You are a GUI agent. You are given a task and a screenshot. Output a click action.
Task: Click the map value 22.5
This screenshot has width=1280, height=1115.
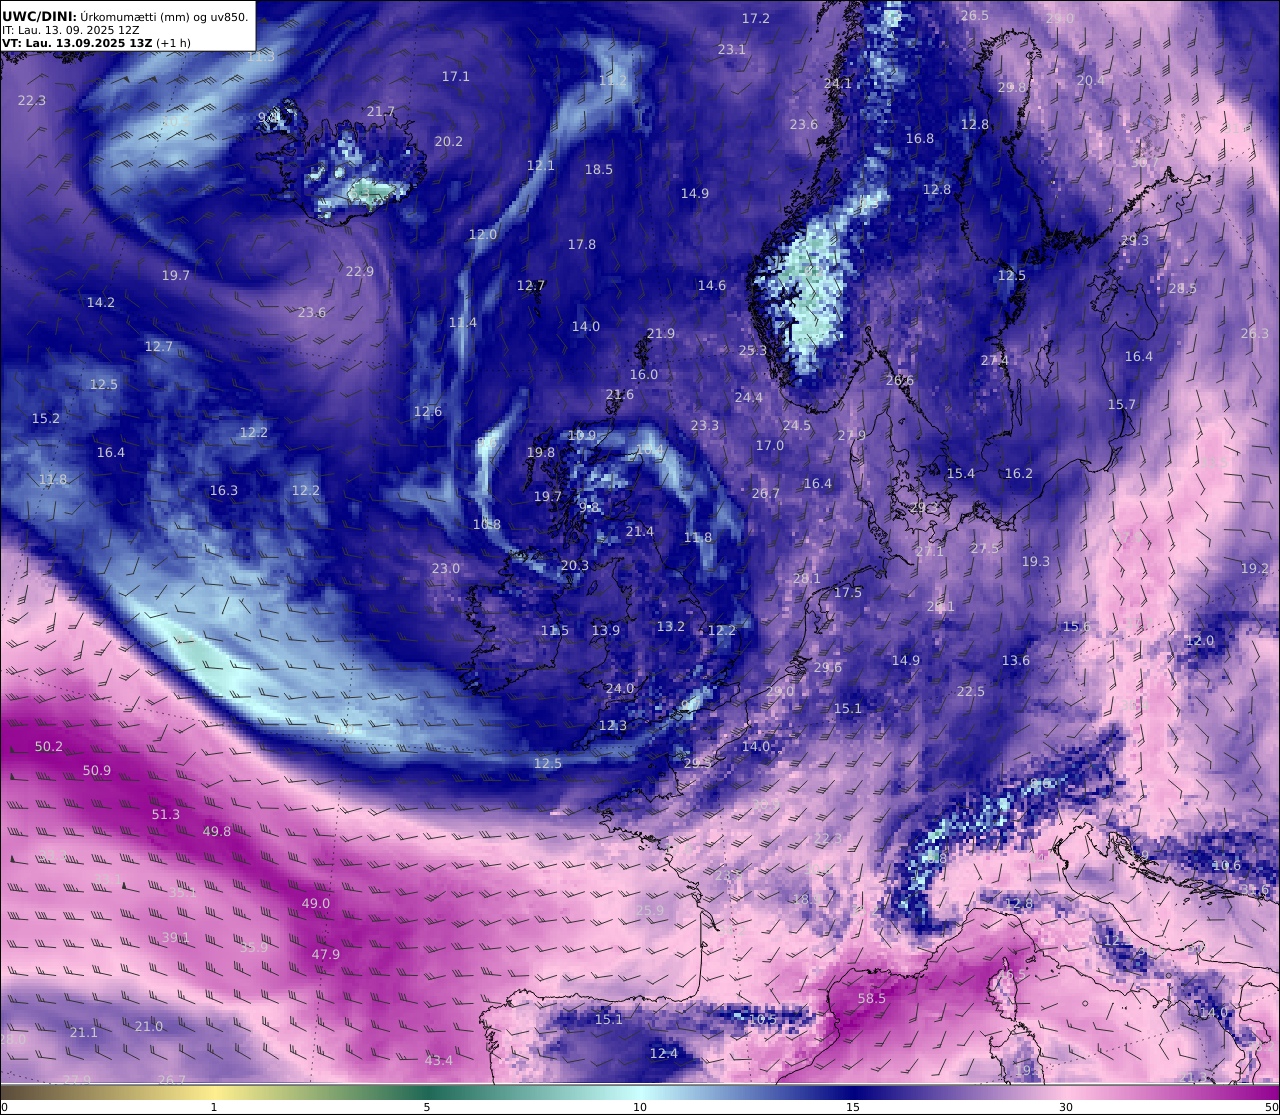(971, 691)
